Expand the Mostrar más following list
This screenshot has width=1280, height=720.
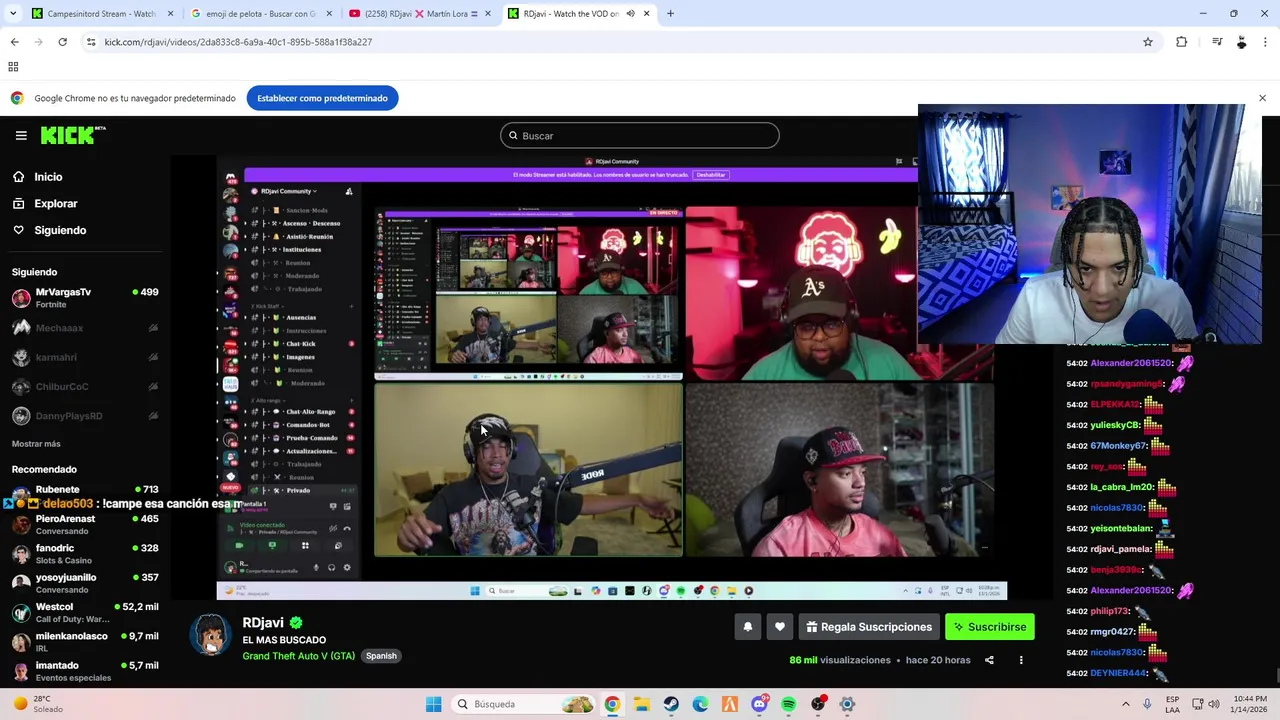[x=36, y=444]
